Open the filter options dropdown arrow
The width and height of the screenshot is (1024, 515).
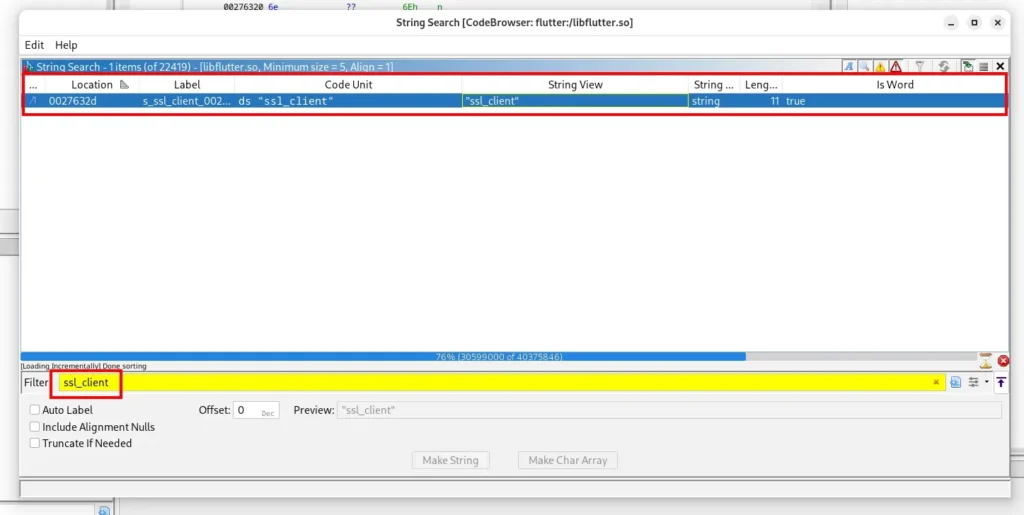pos(987,382)
